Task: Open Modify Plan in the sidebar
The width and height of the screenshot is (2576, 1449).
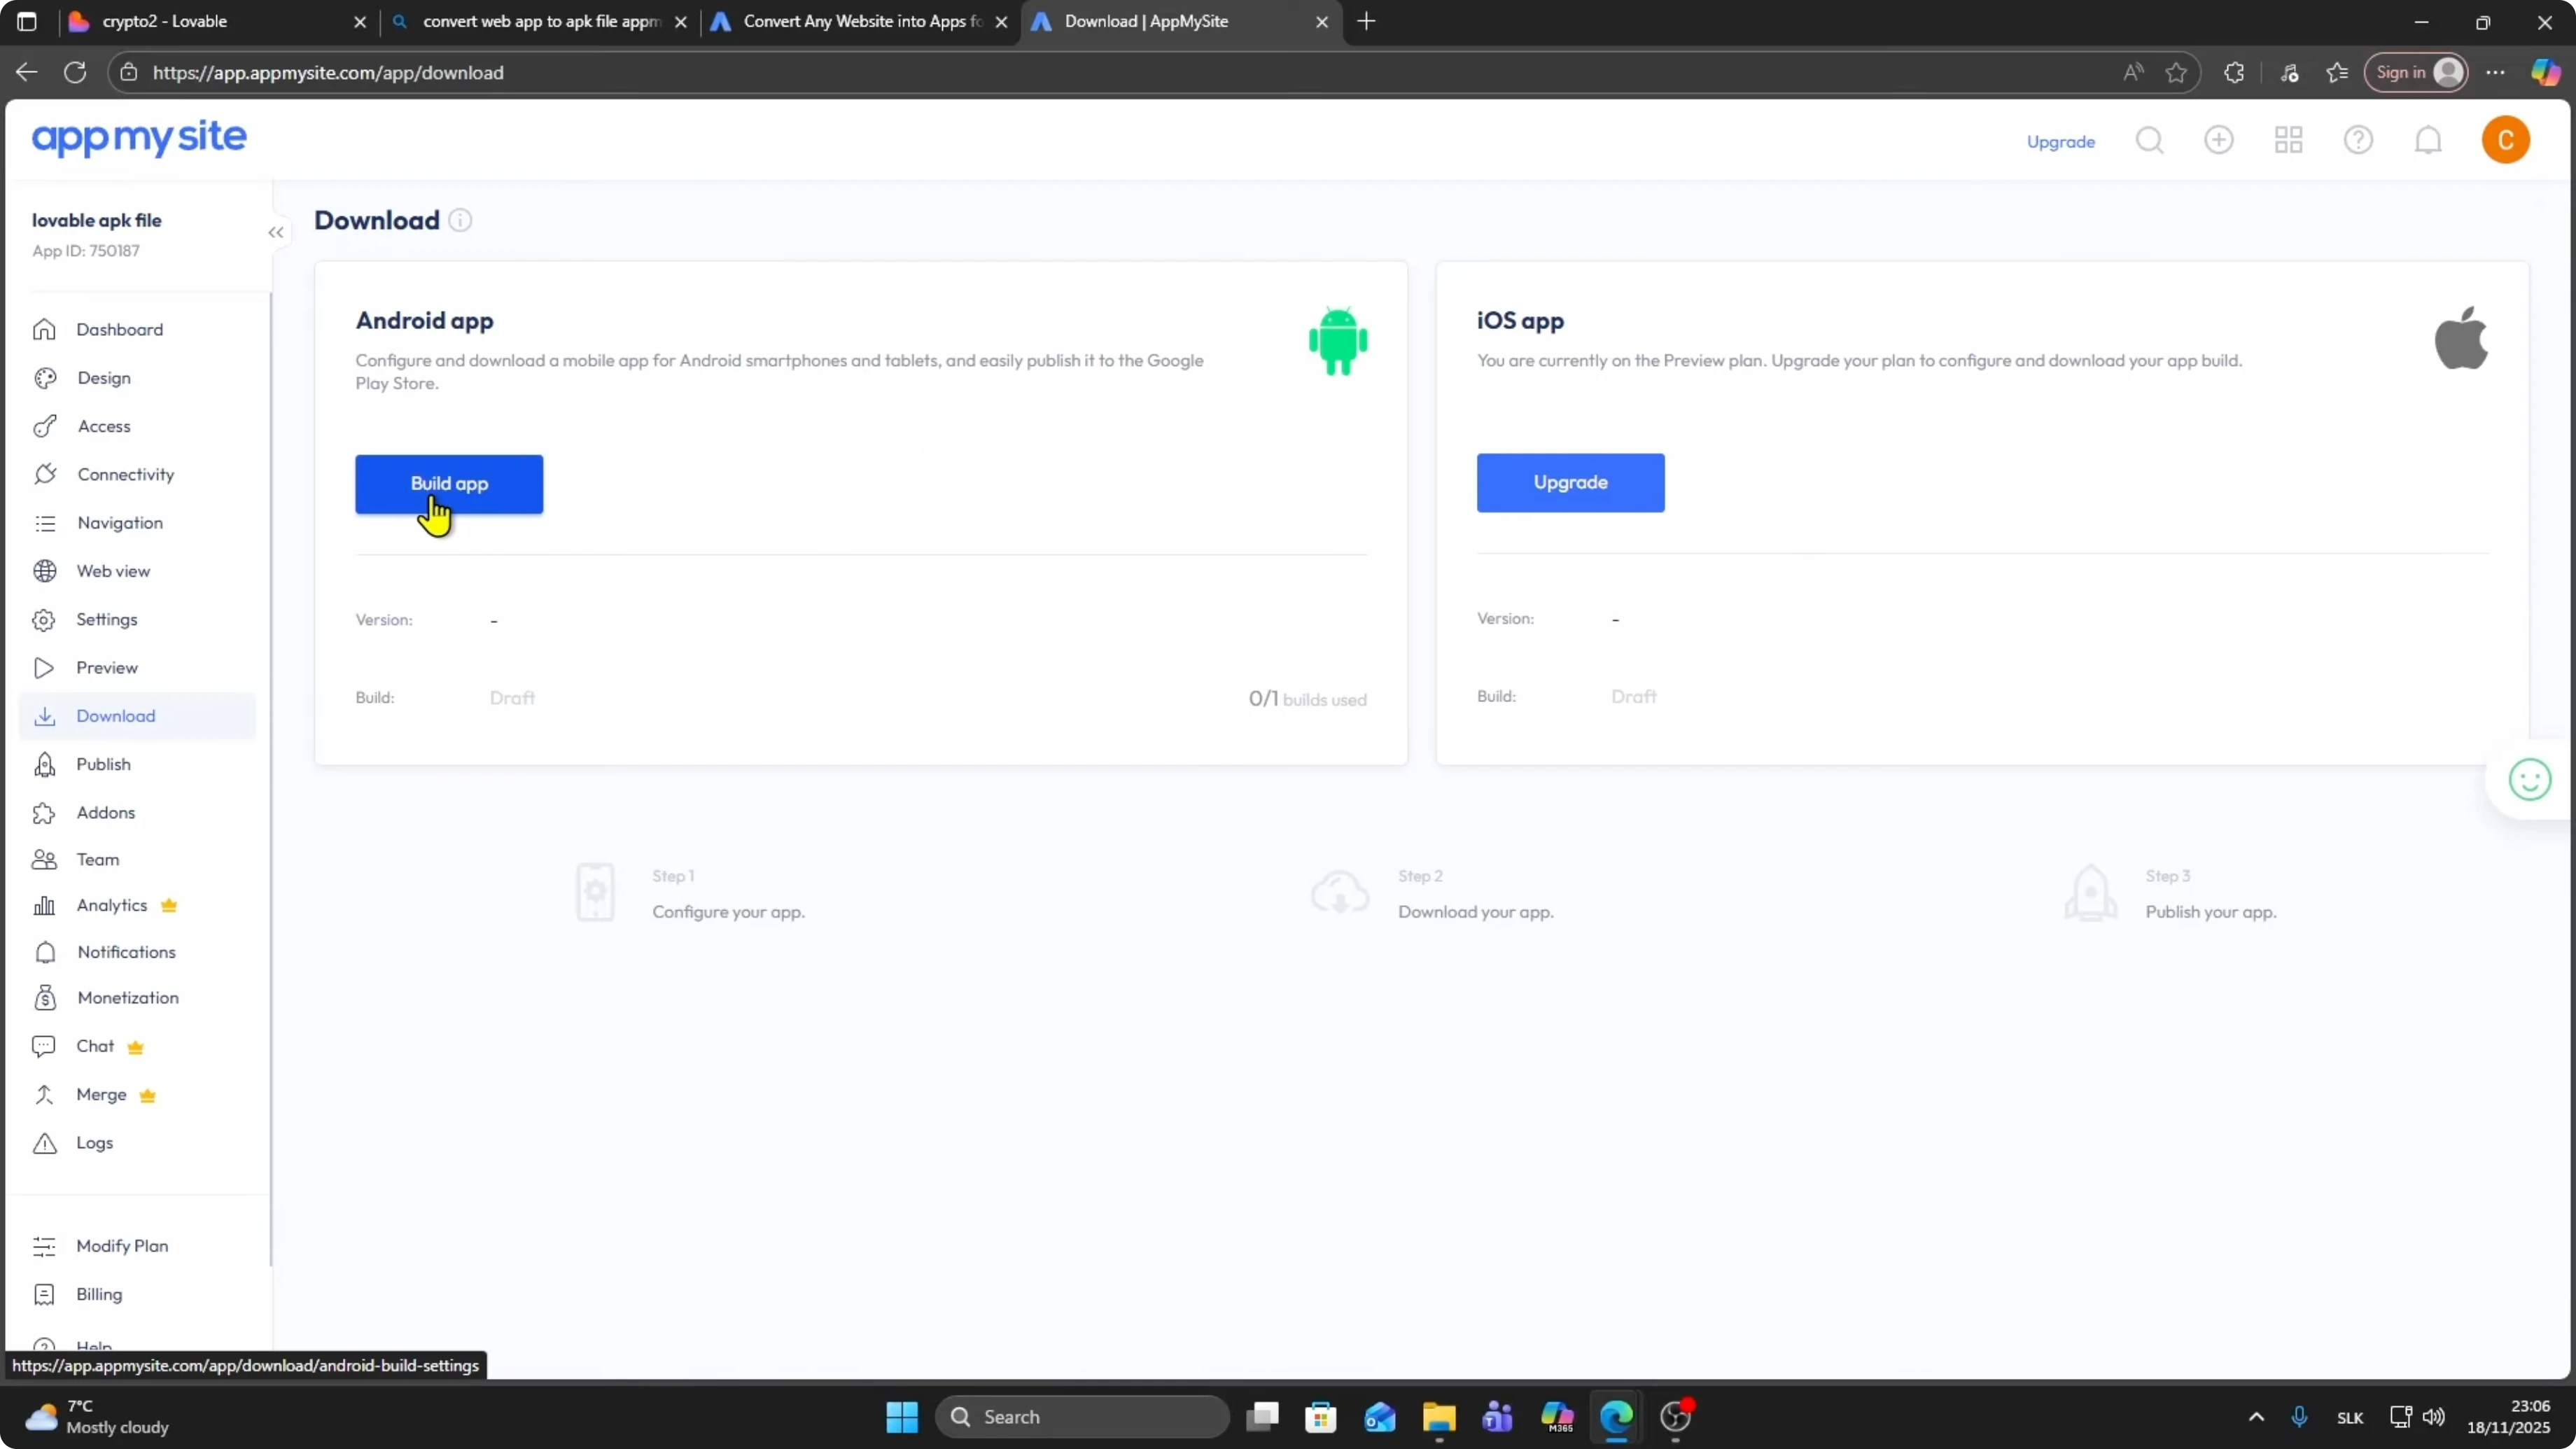Action: tap(137, 1246)
